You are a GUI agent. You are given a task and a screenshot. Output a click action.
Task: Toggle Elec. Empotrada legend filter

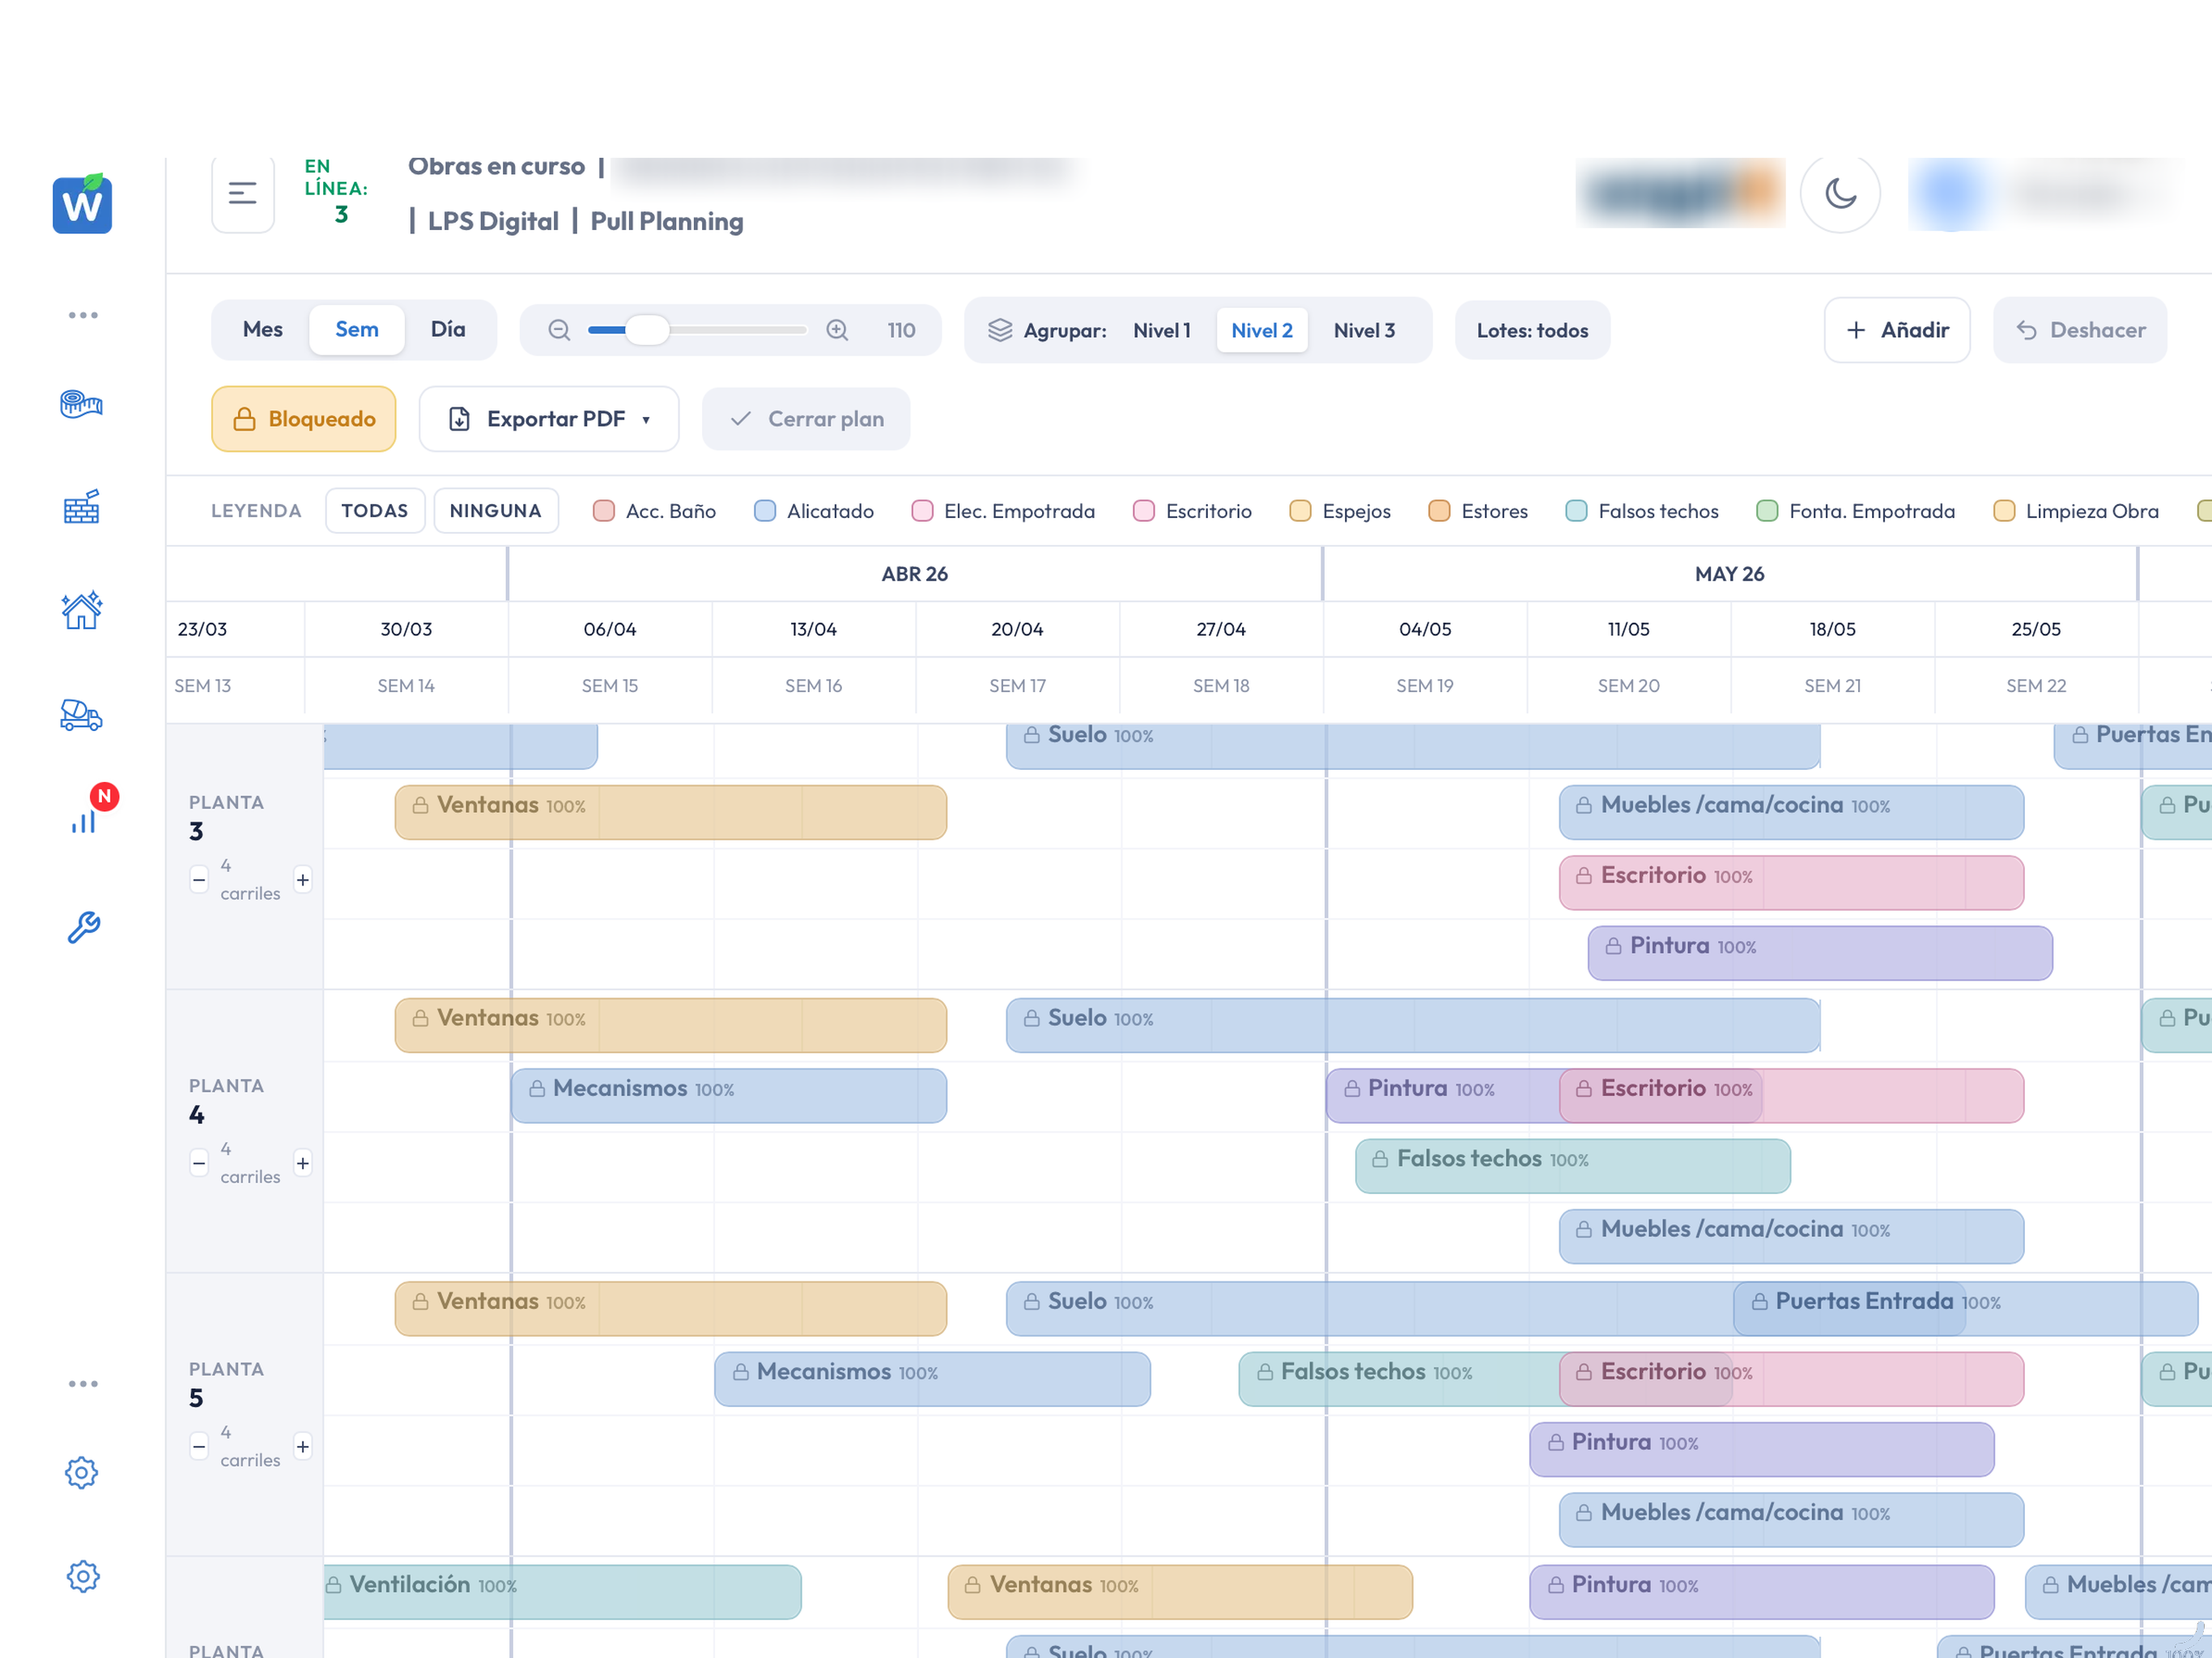pyautogui.click(x=1004, y=511)
